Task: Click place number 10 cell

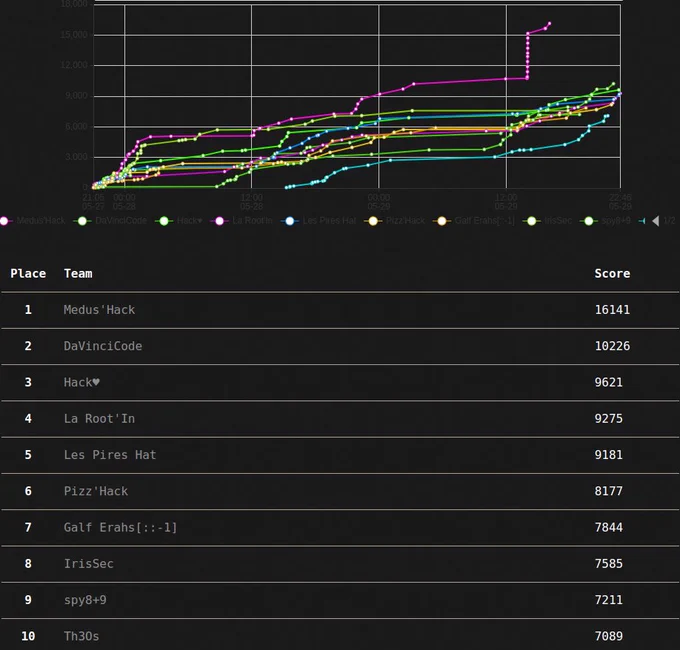Action: (28, 636)
